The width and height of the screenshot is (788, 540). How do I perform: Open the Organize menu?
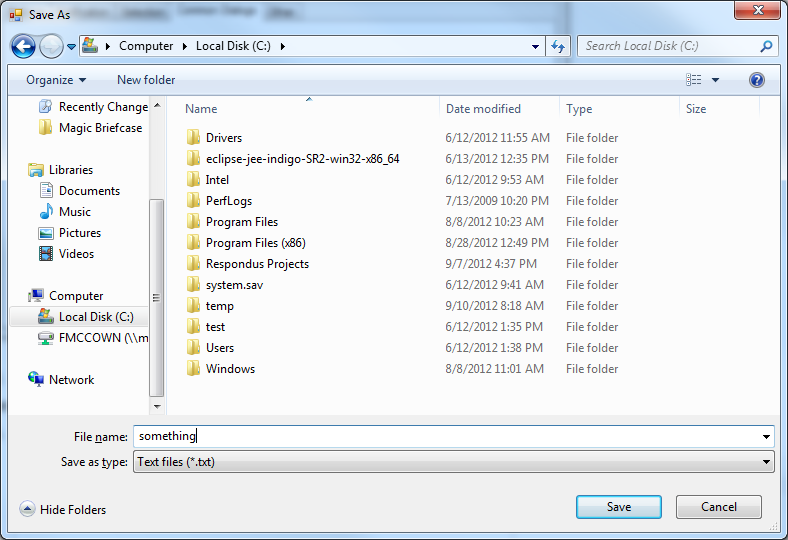coord(56,80)
